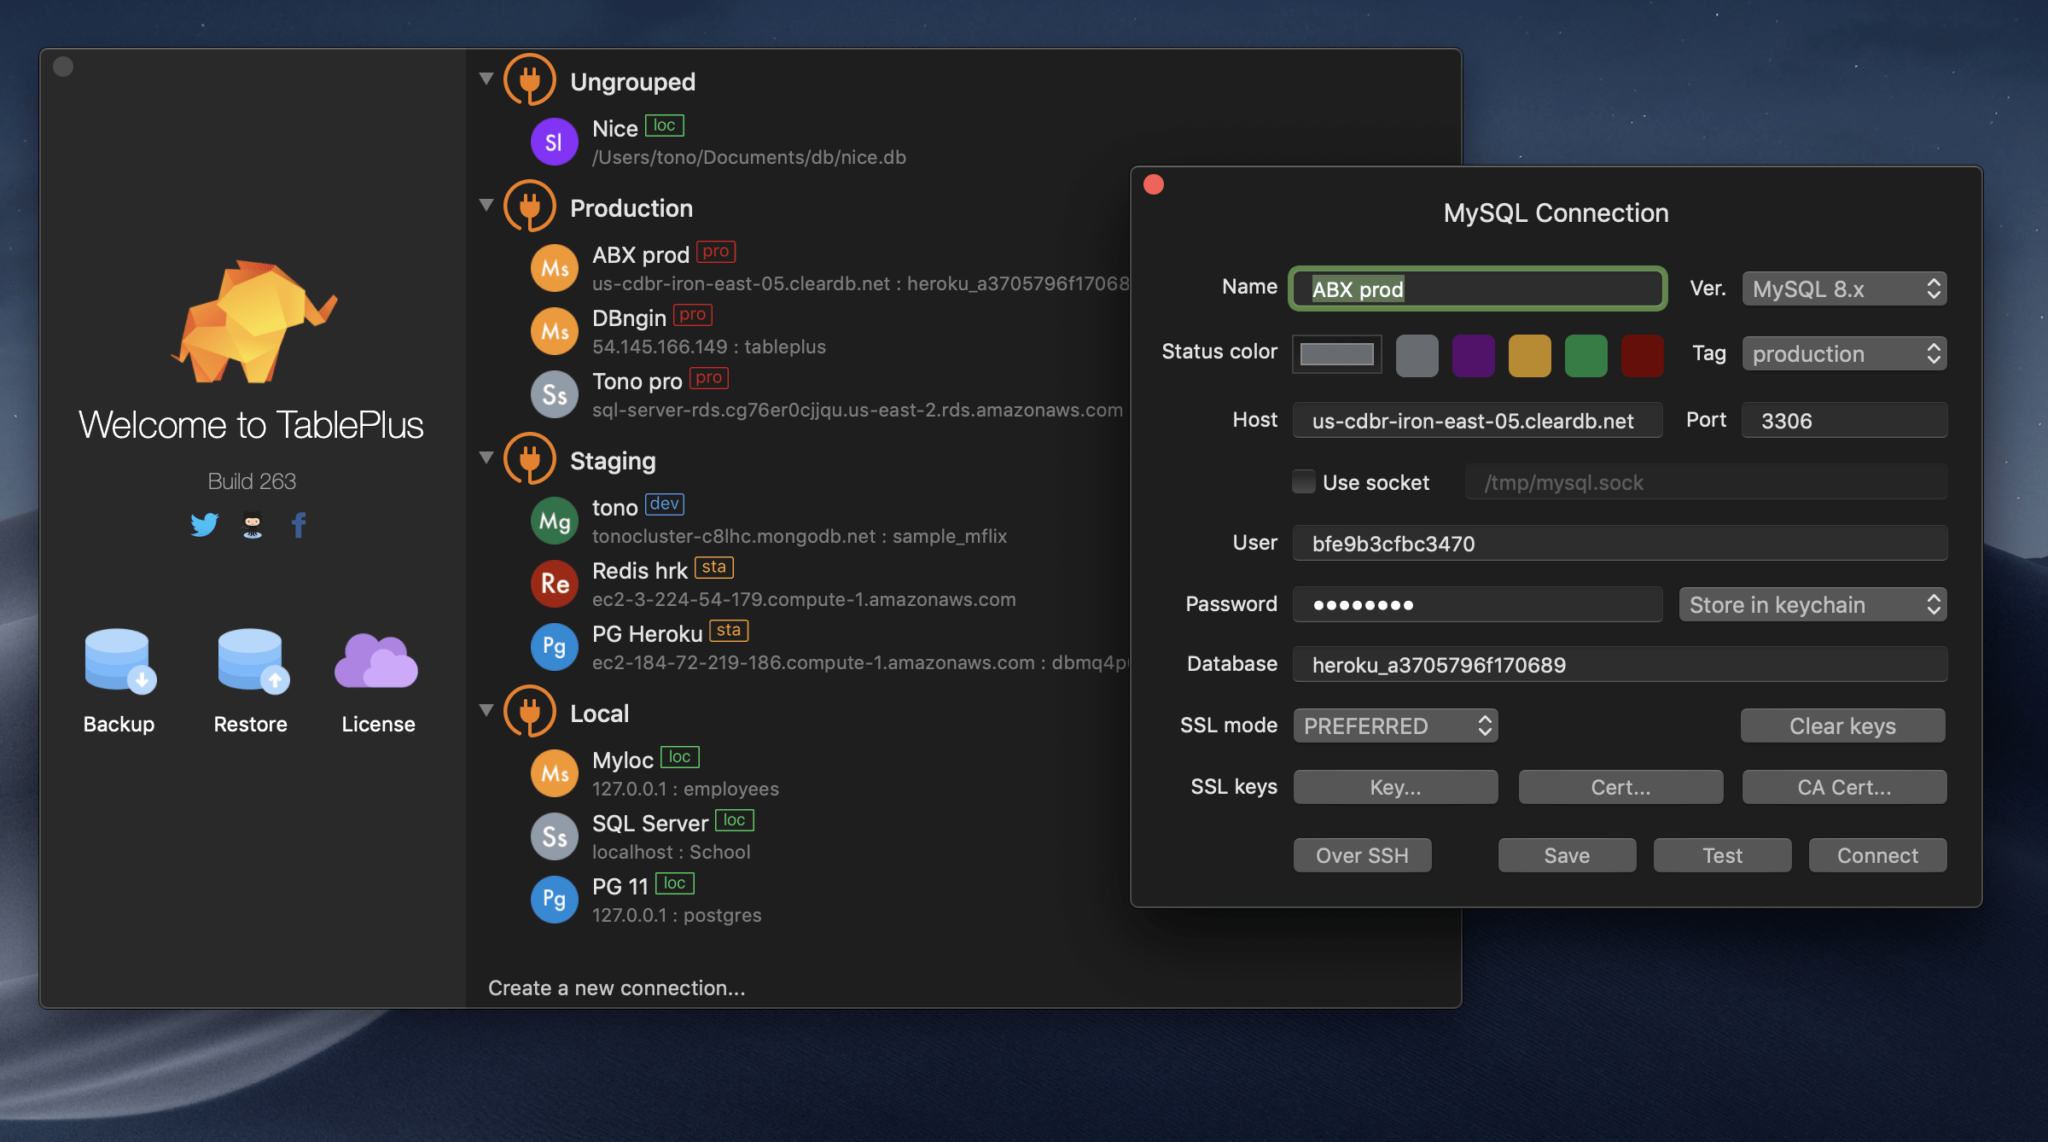Click the CA Cert... button

(1844, 787)
